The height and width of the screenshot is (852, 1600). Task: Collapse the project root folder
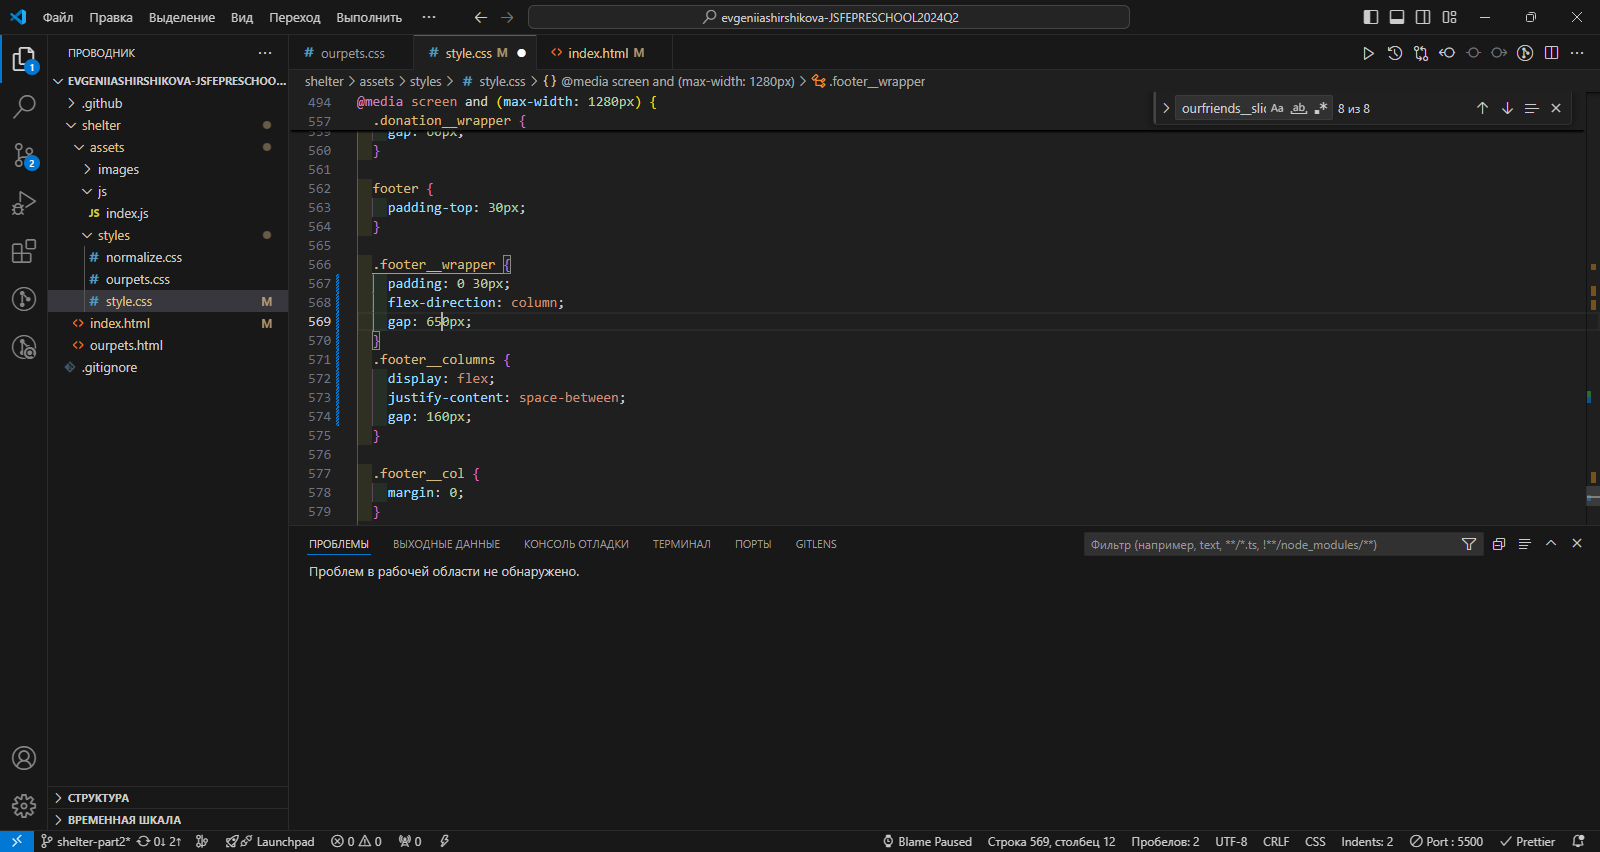coord(168,81)
